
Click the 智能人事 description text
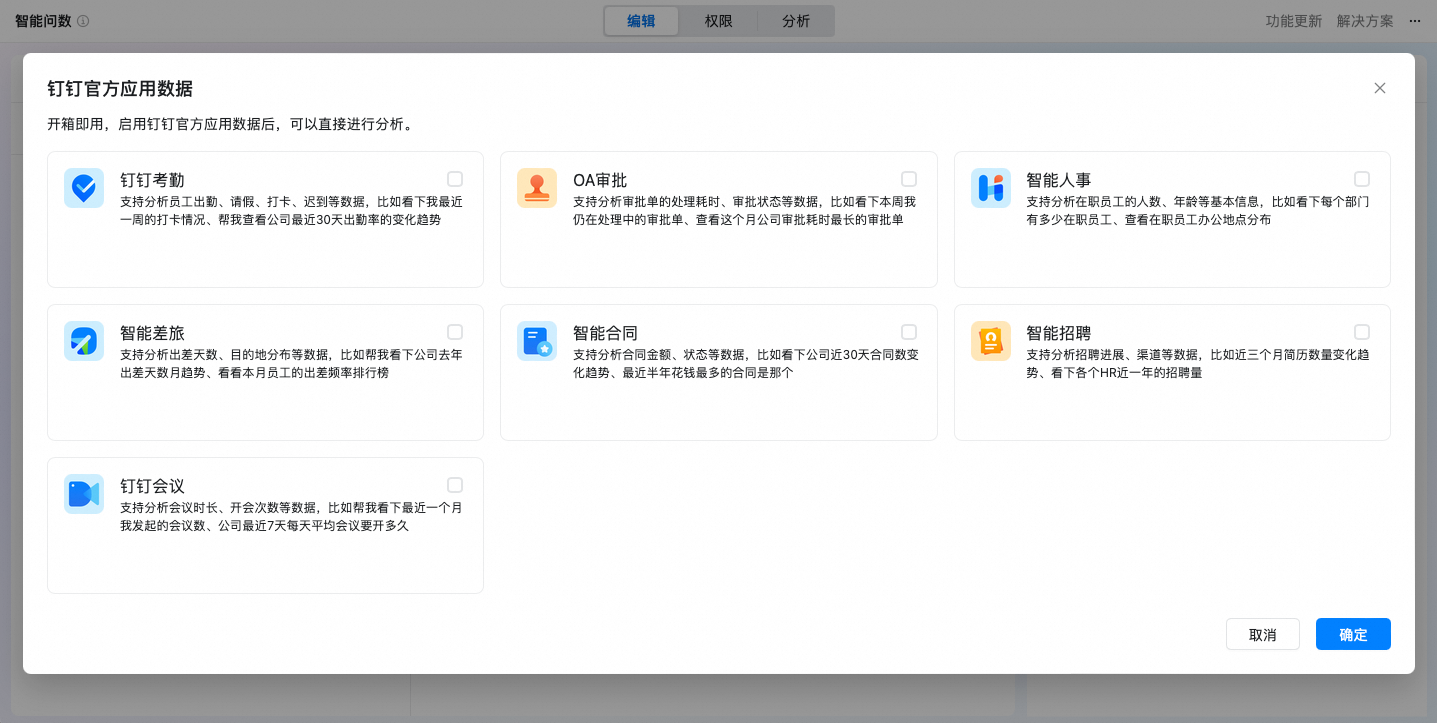1198,211
